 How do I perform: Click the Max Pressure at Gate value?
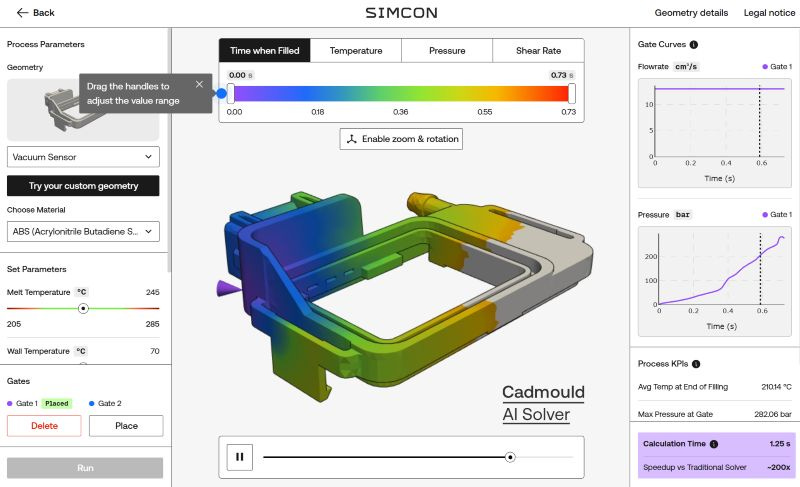pos(772,414)
